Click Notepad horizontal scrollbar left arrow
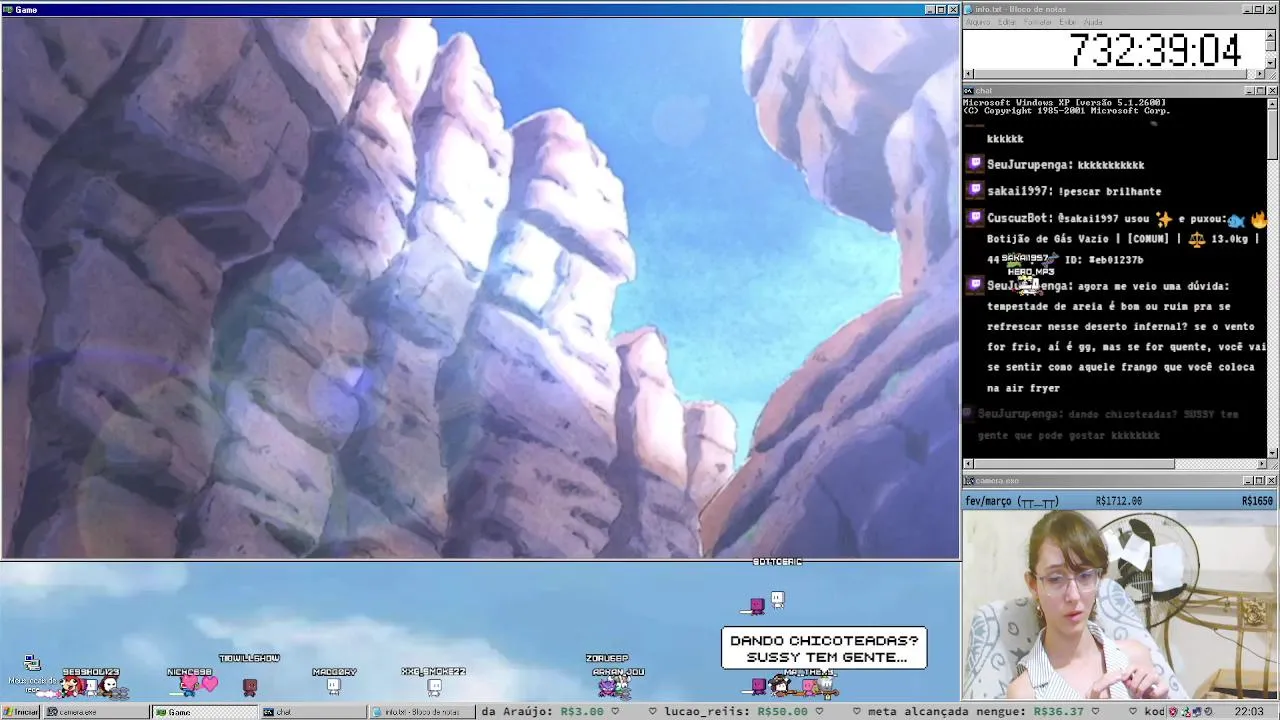This screenshot has height=720, width=1280. 968,74
